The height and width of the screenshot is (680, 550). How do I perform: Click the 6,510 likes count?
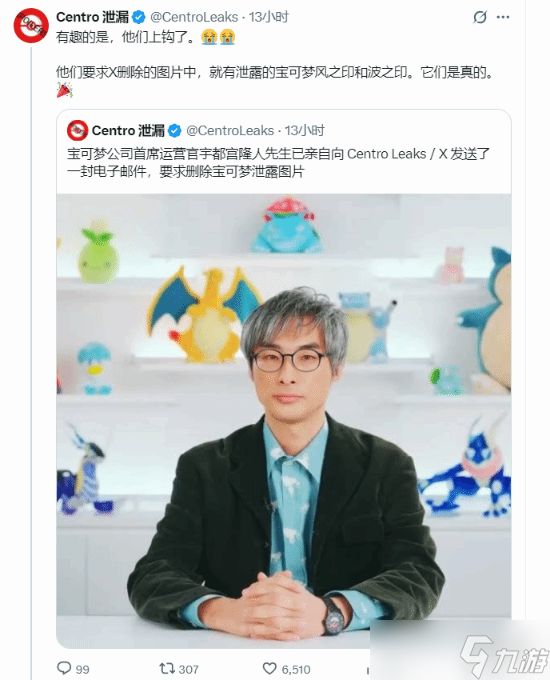[x=296, y=670]
